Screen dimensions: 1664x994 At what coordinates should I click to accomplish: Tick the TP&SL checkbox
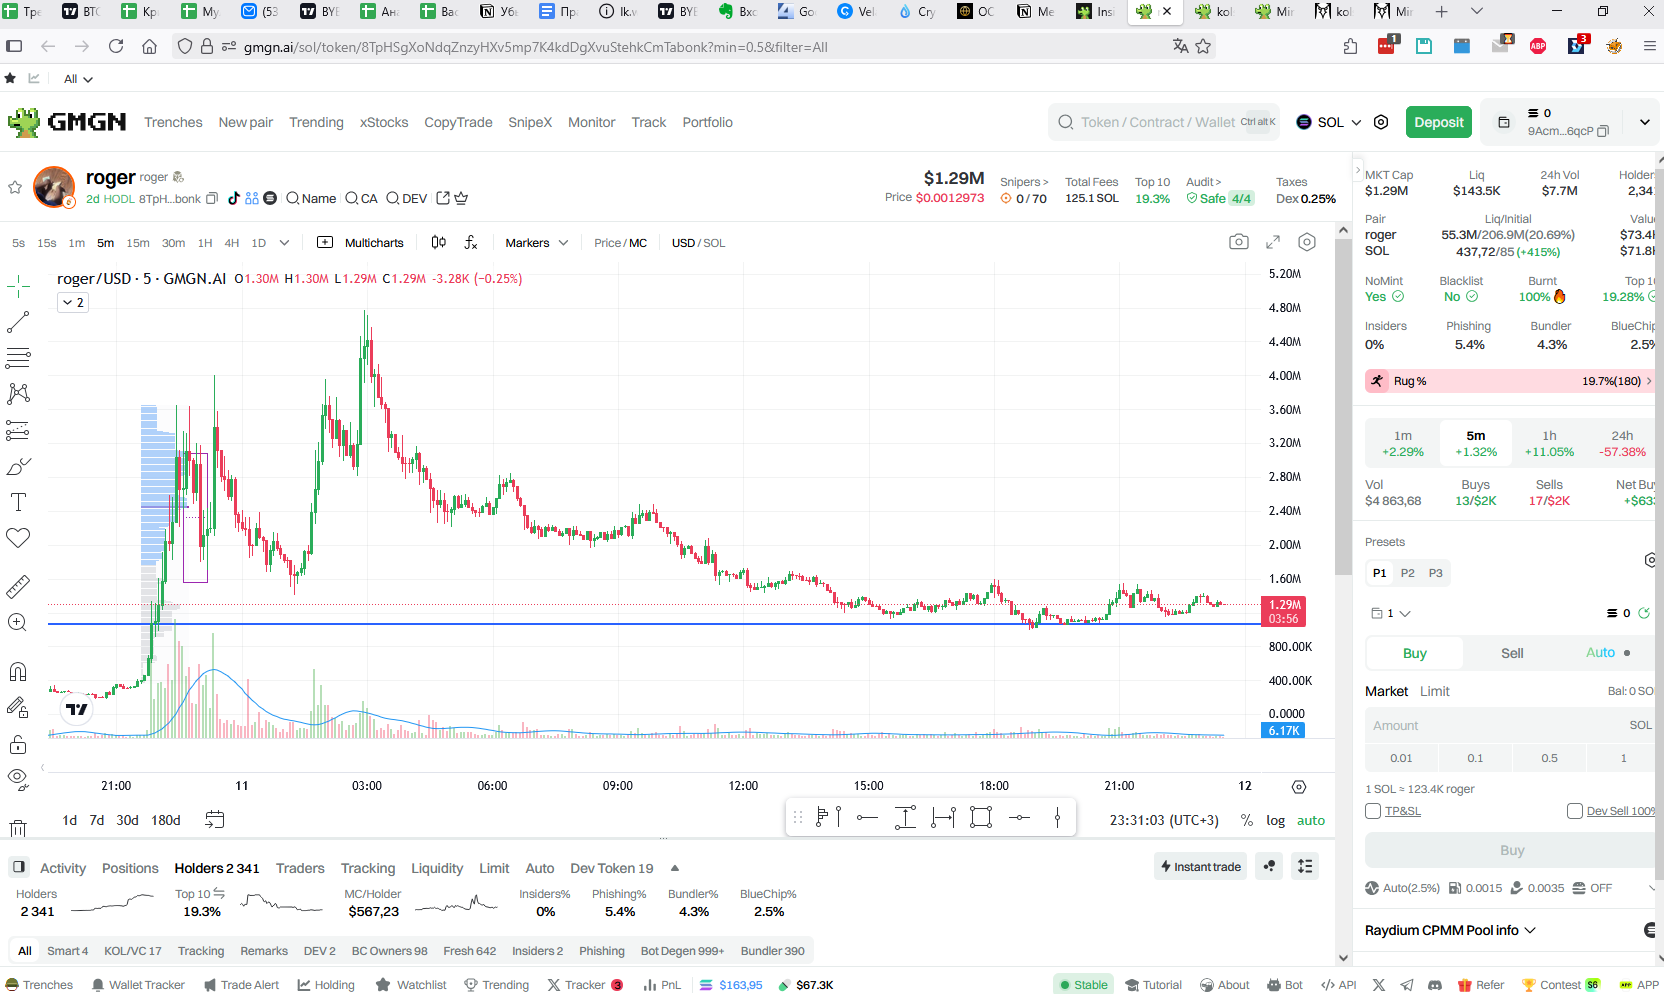(1373, 811)
